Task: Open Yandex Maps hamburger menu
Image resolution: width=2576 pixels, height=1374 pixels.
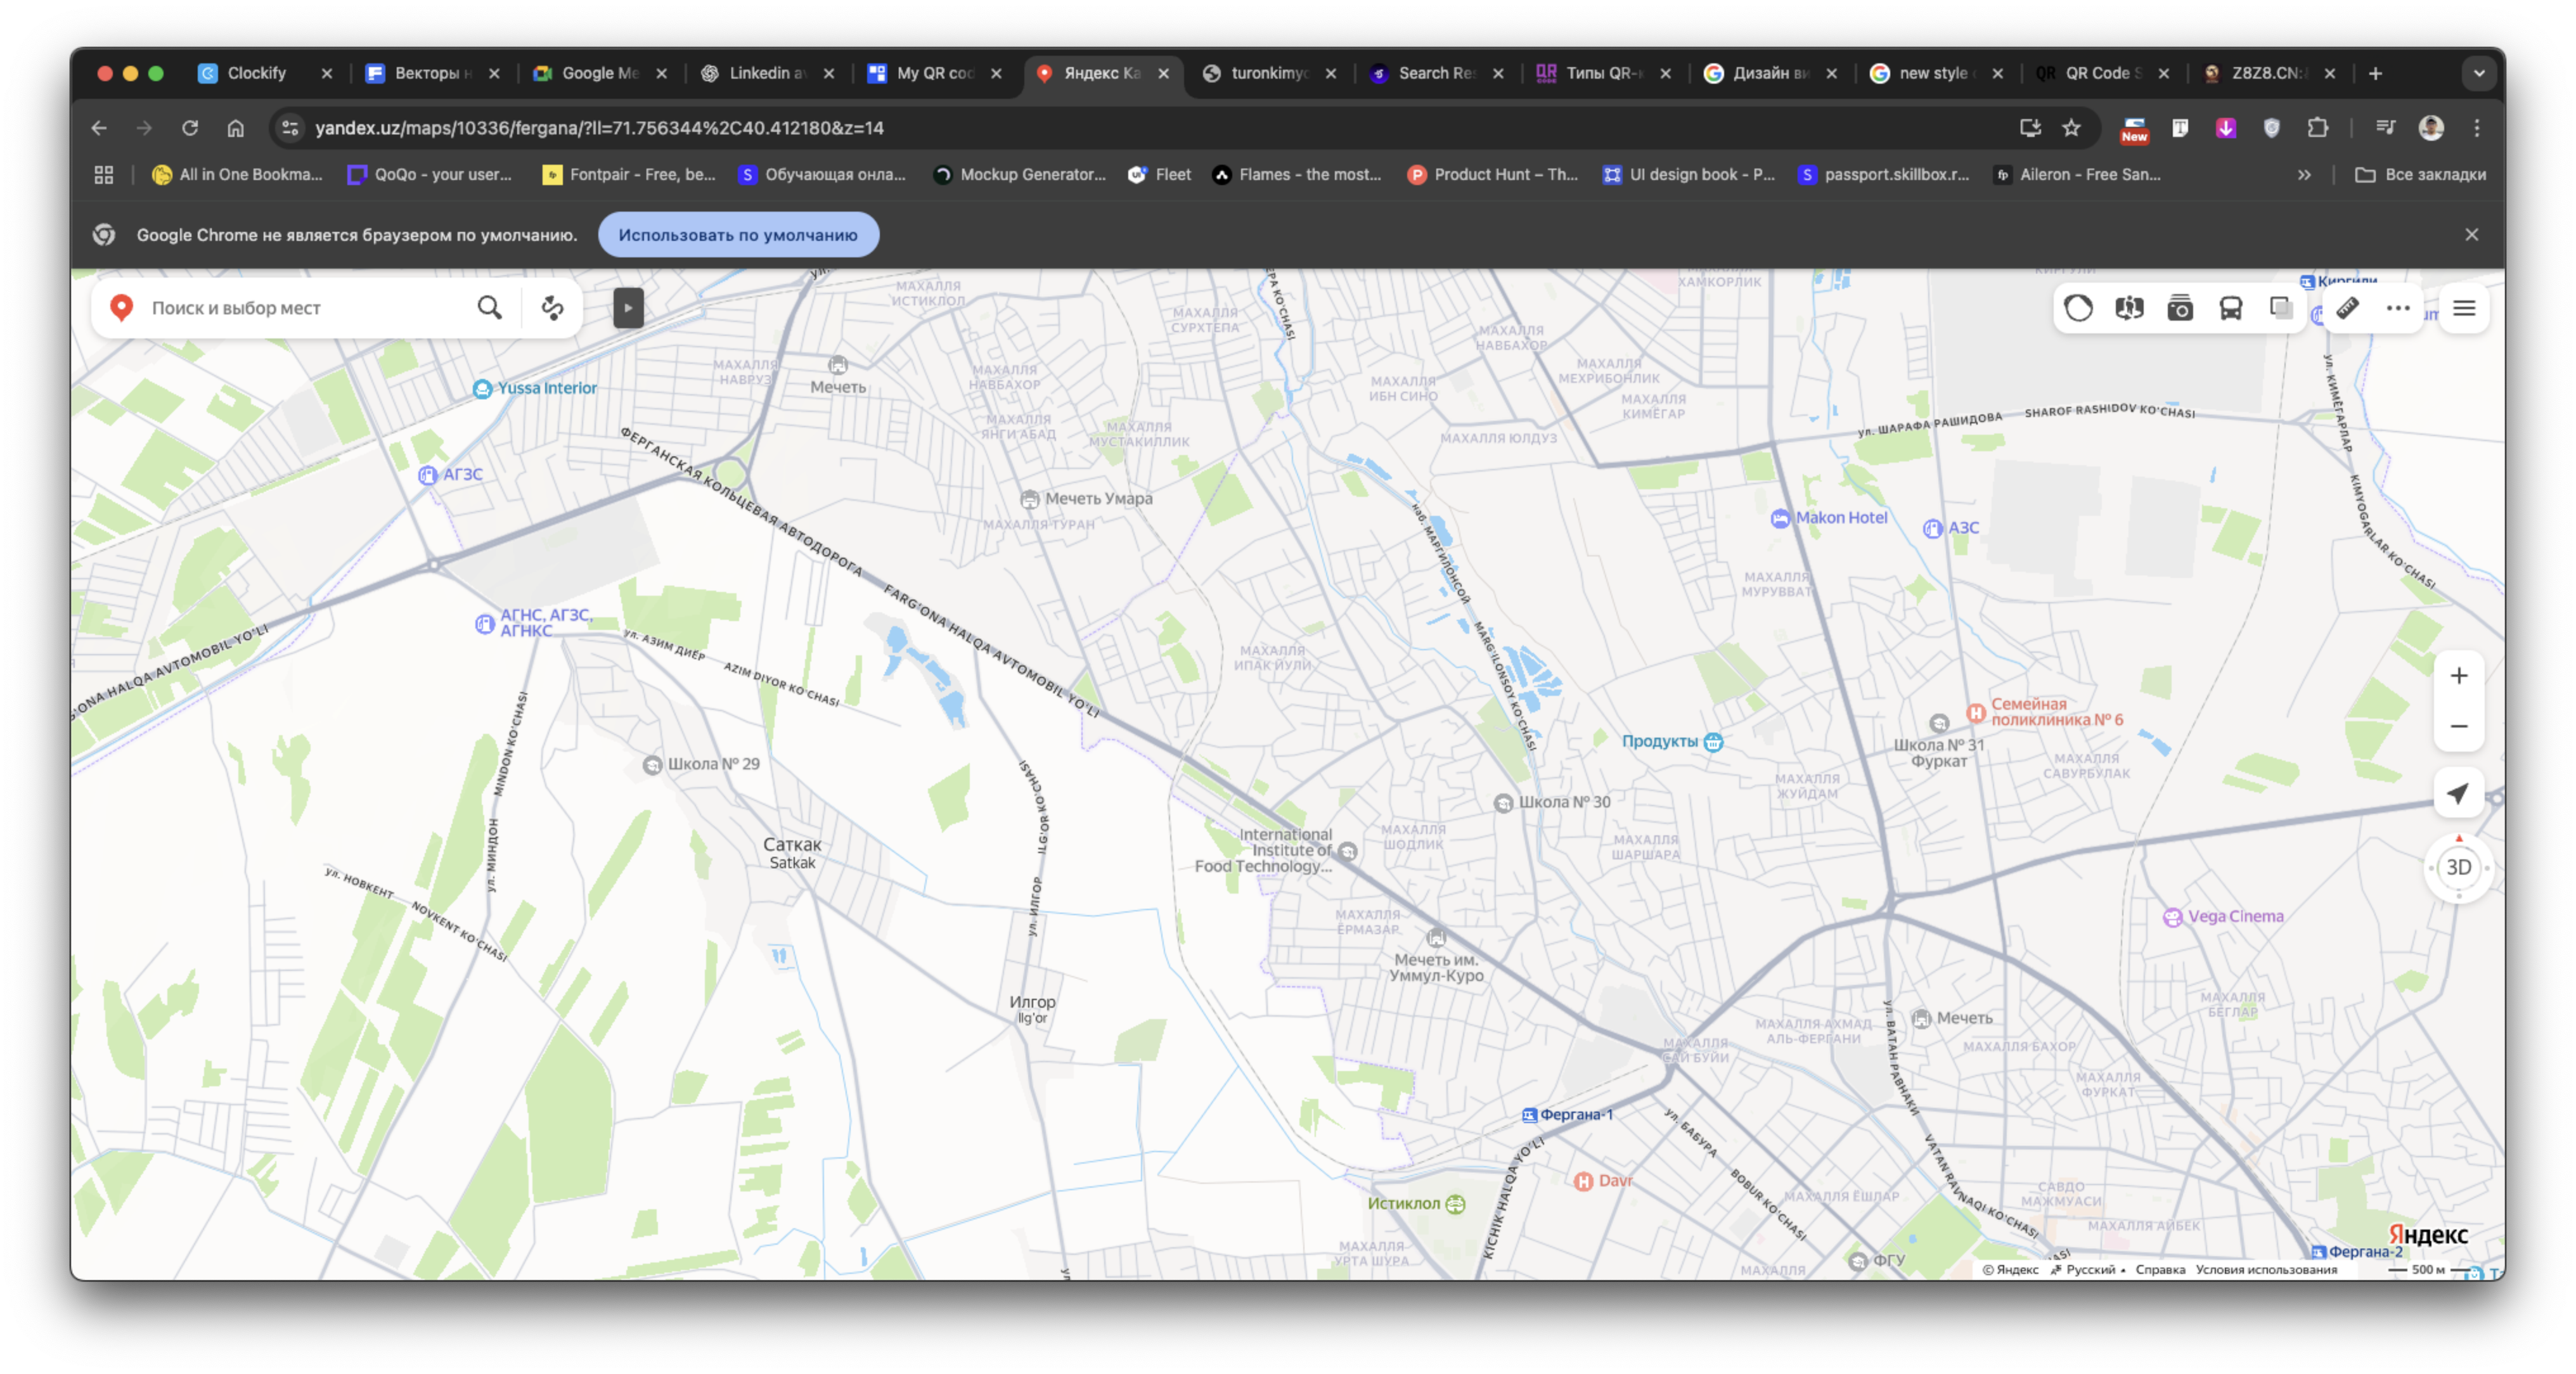Action: (2464, 308)
